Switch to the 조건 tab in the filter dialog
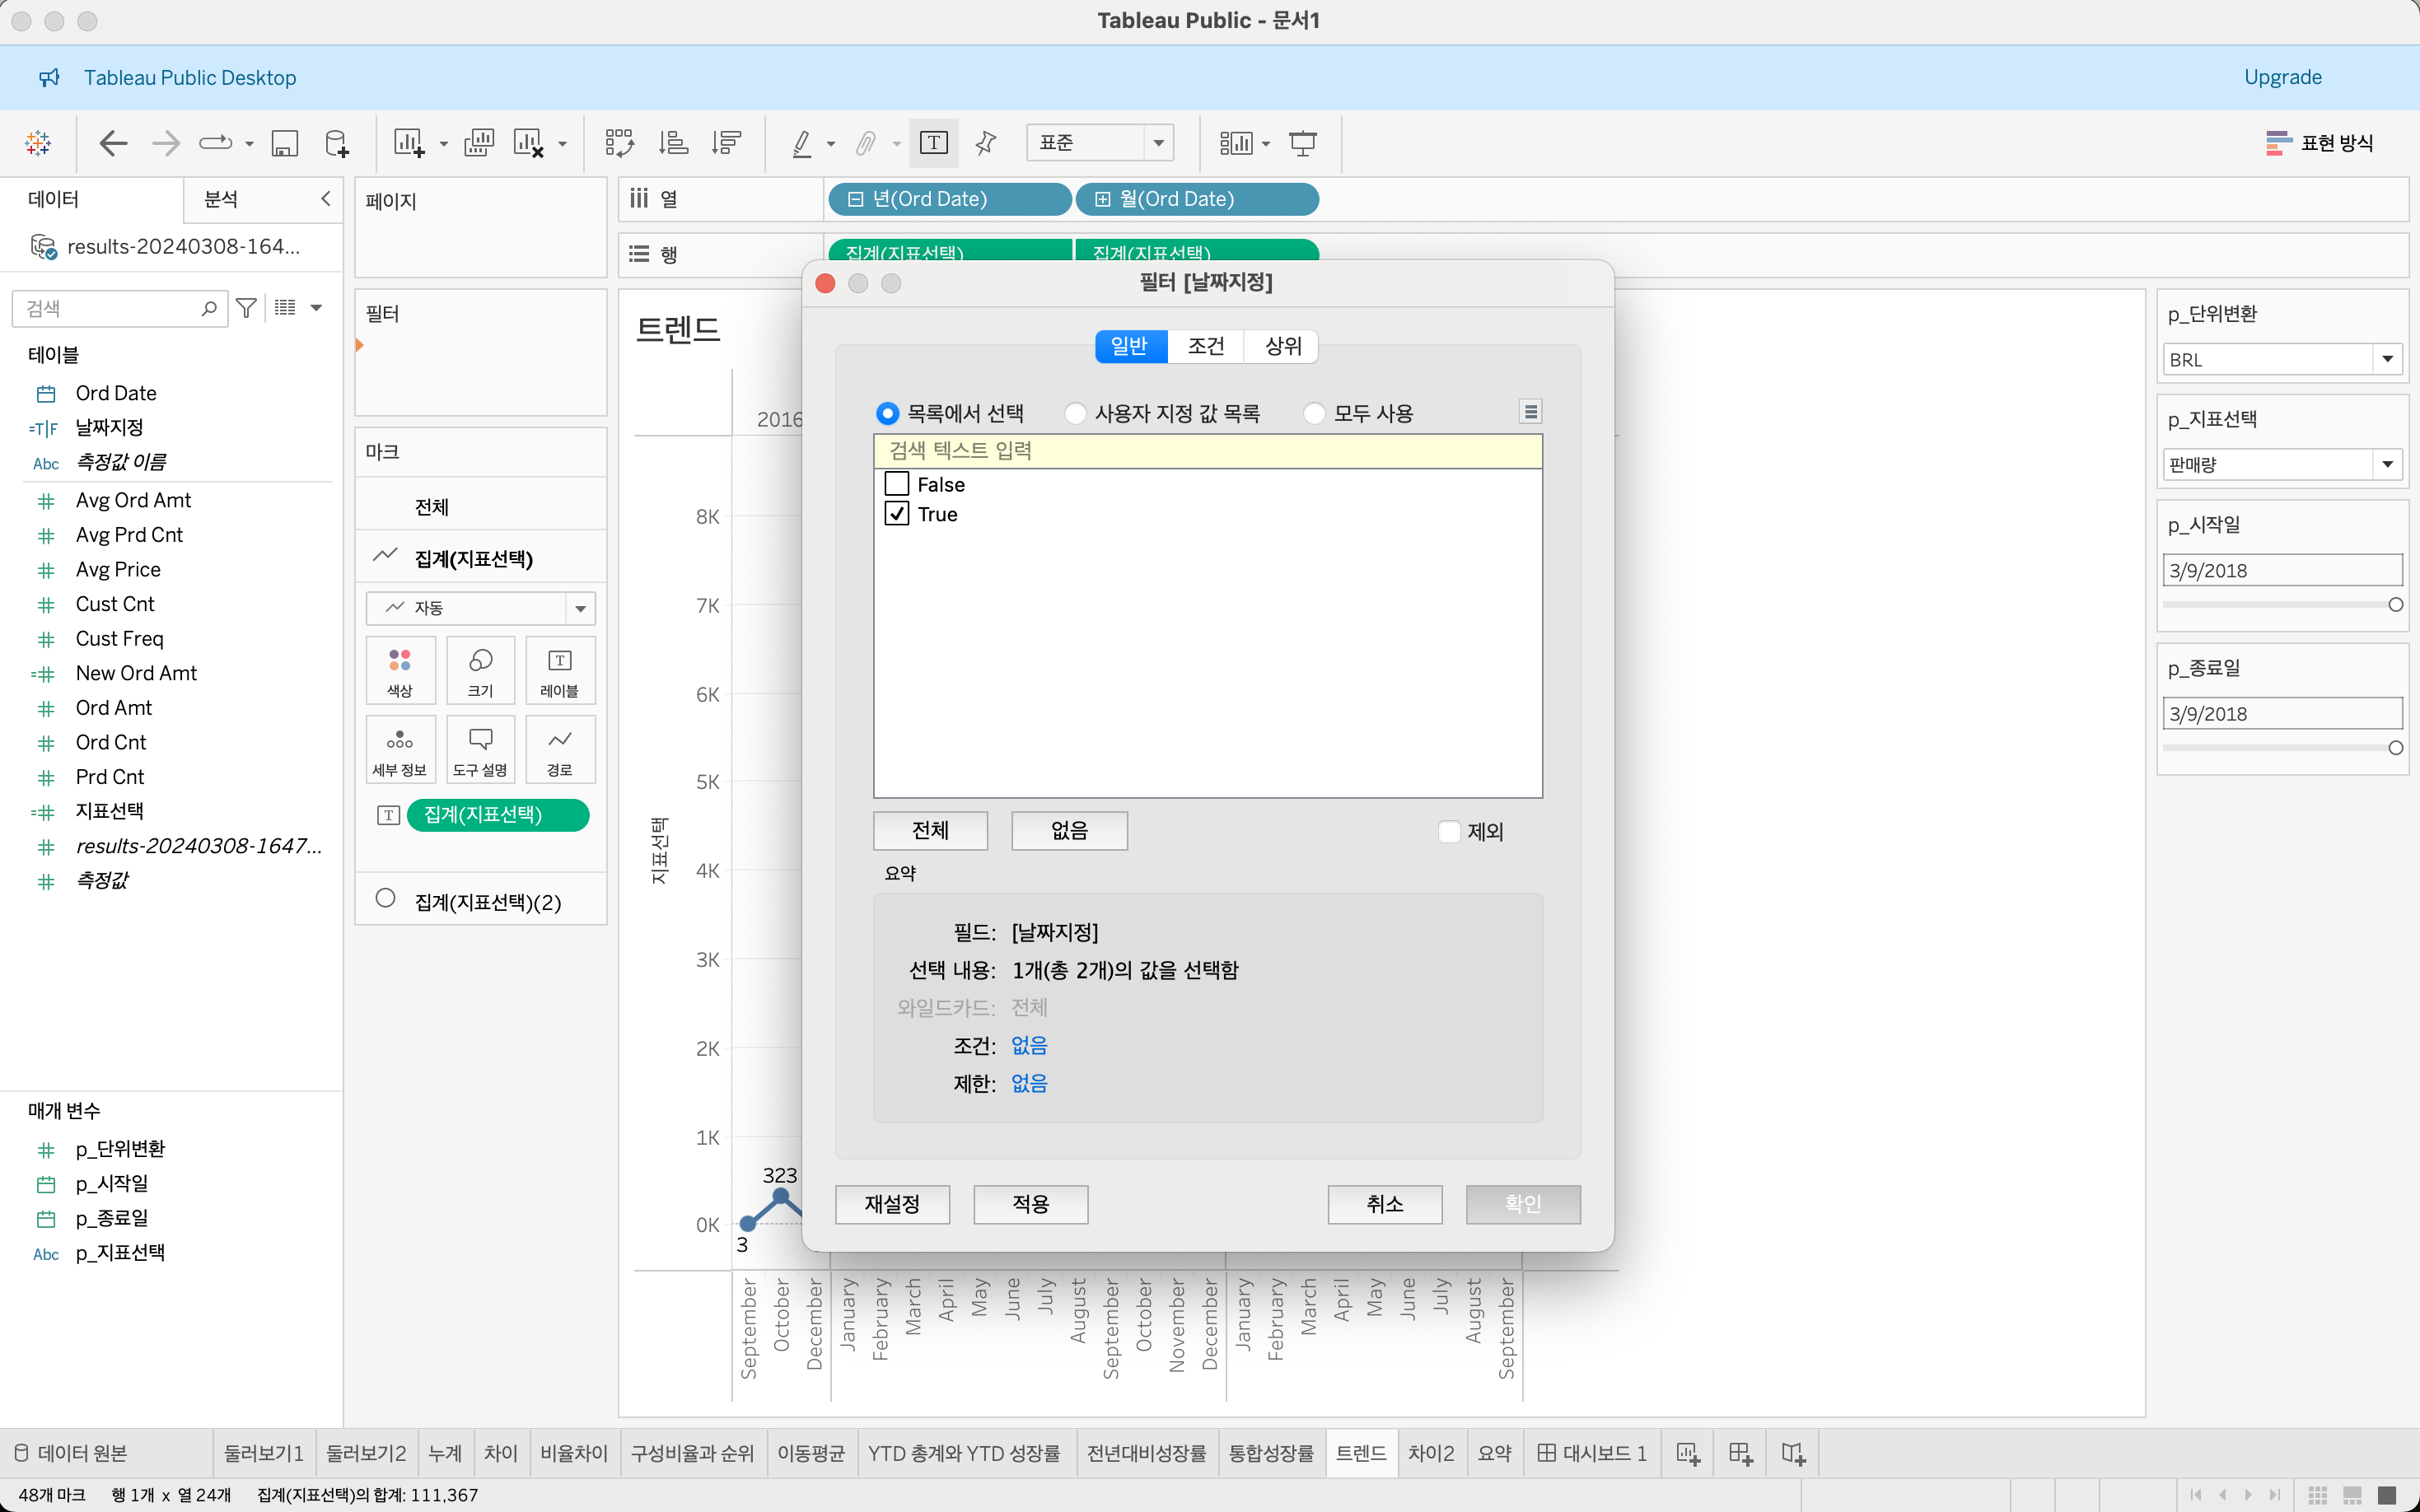This screenshot has height=1512, width=2420. point(1205,346)
